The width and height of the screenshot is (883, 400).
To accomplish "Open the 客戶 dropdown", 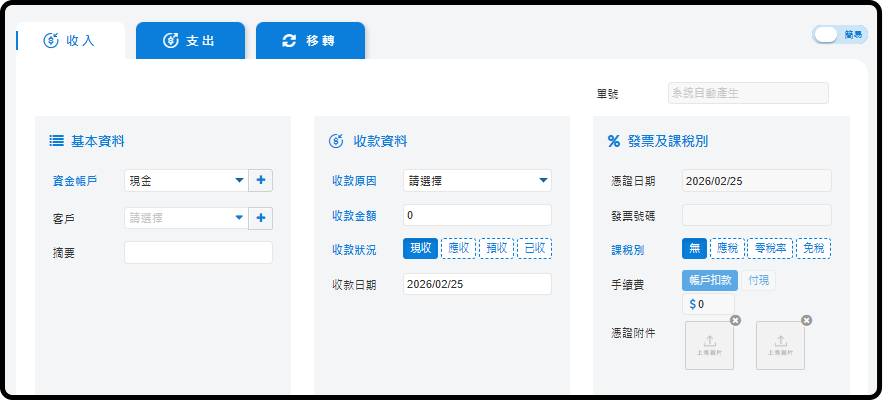I will coord(186,218).
